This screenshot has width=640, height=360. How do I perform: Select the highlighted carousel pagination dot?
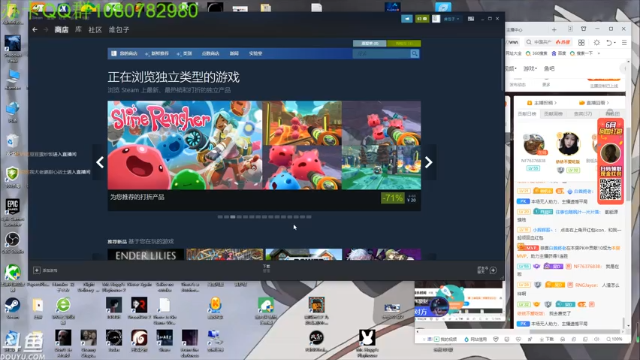pos(233,217)
